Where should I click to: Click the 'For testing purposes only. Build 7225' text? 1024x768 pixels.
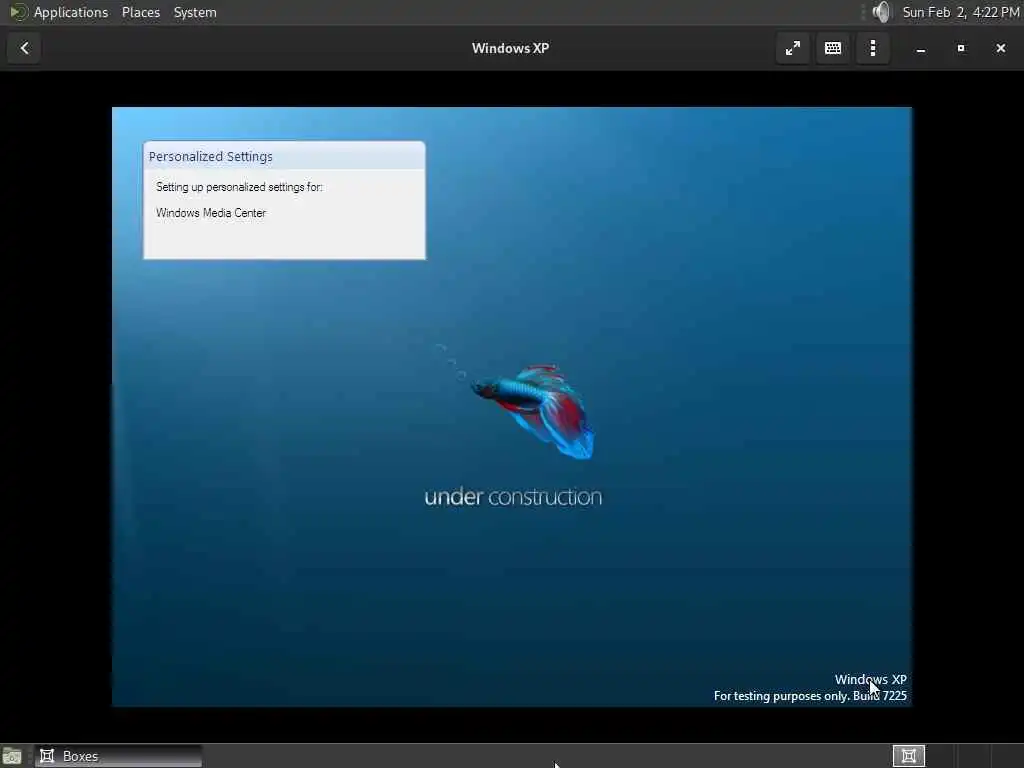(810, 696)
